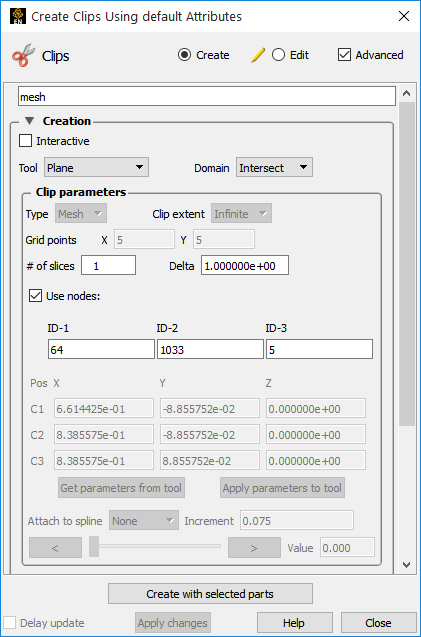Viewport: 421px width, 637px height.
Task: Select the Edit radio button
Action: tap(278, 55)
